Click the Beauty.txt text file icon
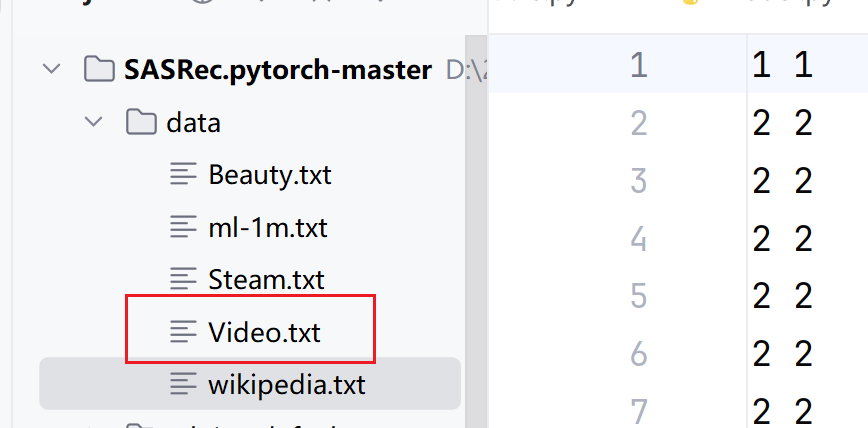The width and height of the screenshot is (868, 428). coord(182,175)
